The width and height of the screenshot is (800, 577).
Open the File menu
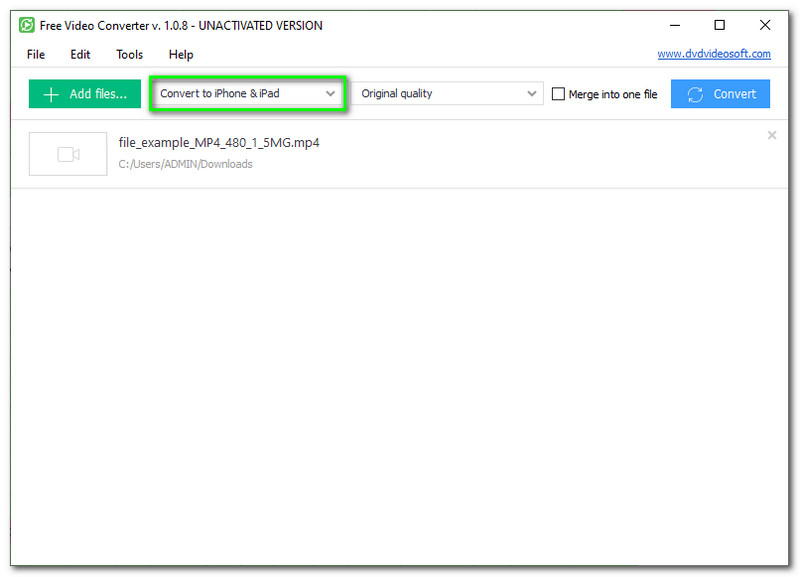pos(36,55)
